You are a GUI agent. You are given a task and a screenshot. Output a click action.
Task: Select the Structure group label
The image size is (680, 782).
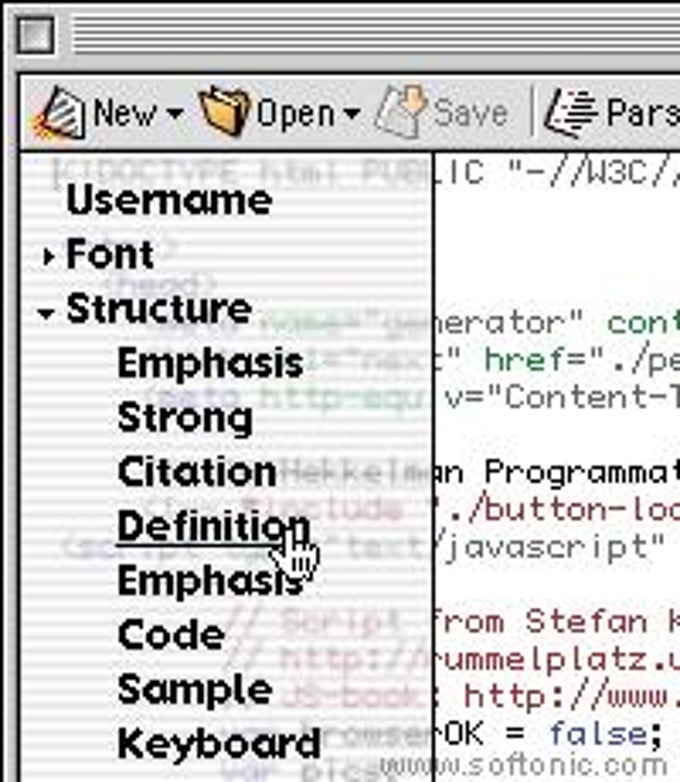pyautogui.click(x=159, y=308)
